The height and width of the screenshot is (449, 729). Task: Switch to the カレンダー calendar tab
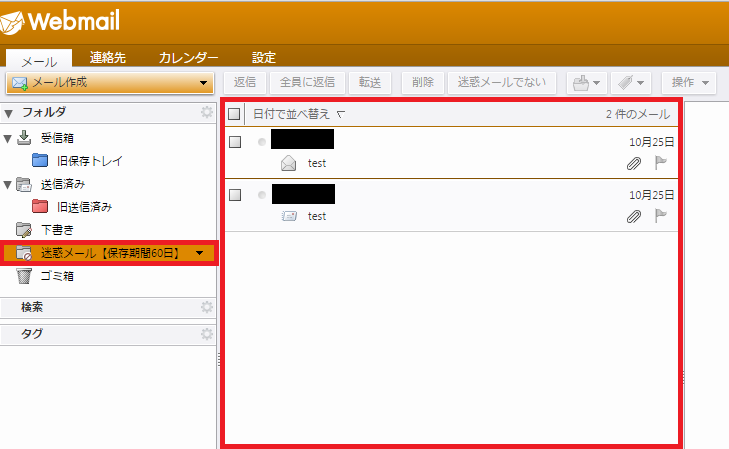tap(188, 58)
